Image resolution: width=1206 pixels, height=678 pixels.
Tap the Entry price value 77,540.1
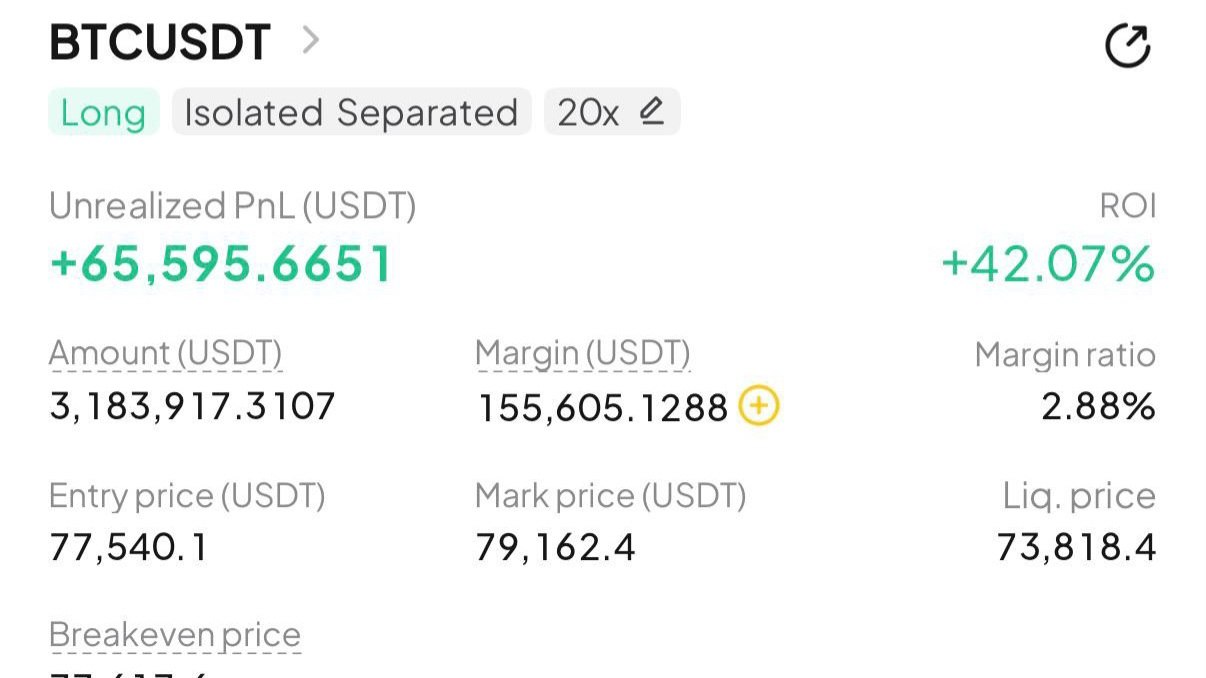click(x=129, y=548)
